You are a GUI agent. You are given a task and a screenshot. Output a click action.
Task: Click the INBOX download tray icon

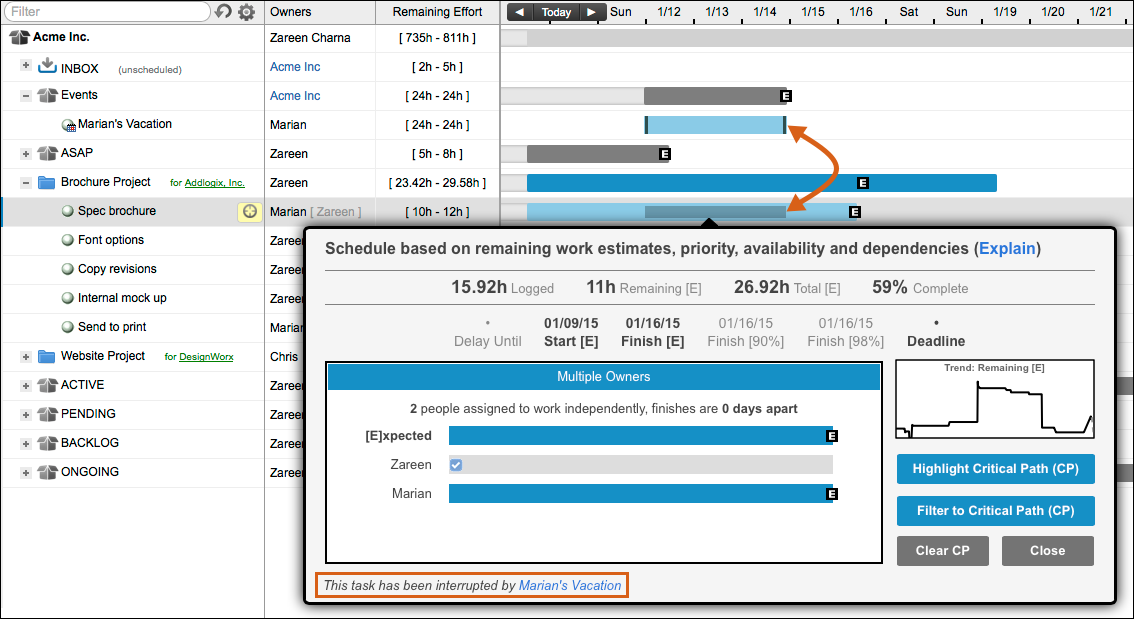[47, 67]
